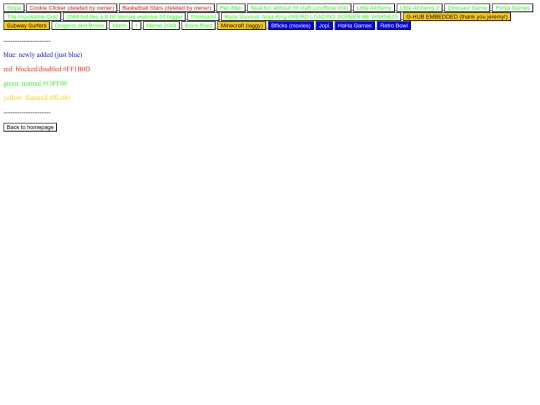The image size is (540, 405).
Task: Click 'yellow: featured' legend text
Action: click(x=37, y=98)
